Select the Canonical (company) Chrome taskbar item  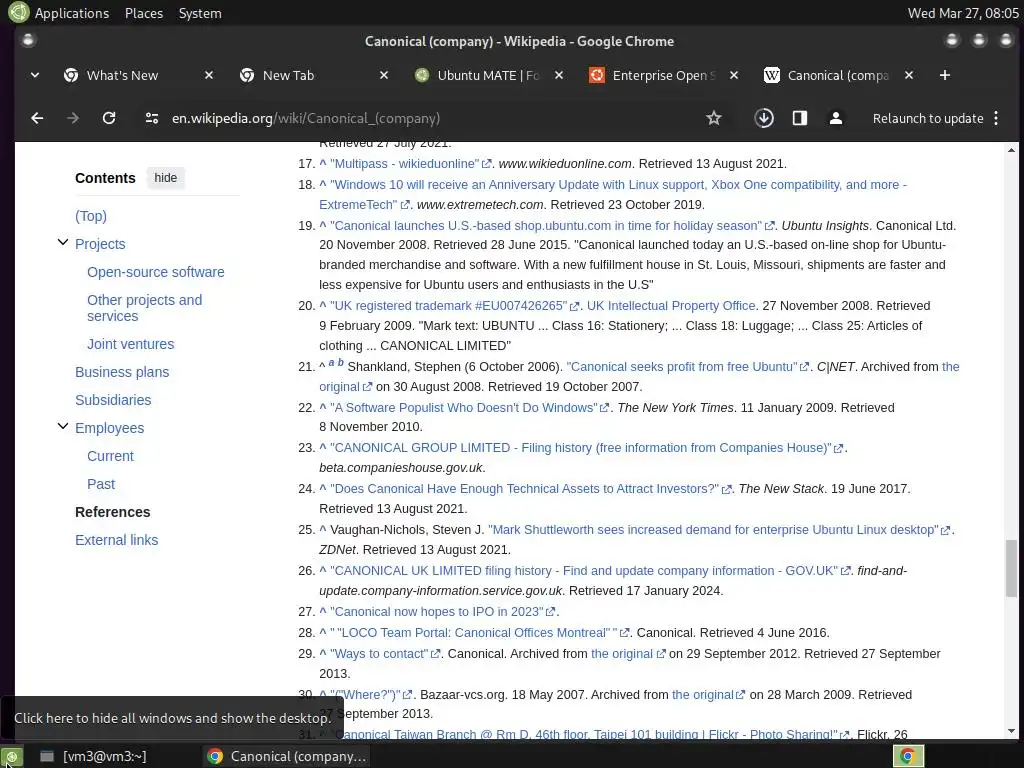pos(287,756)
